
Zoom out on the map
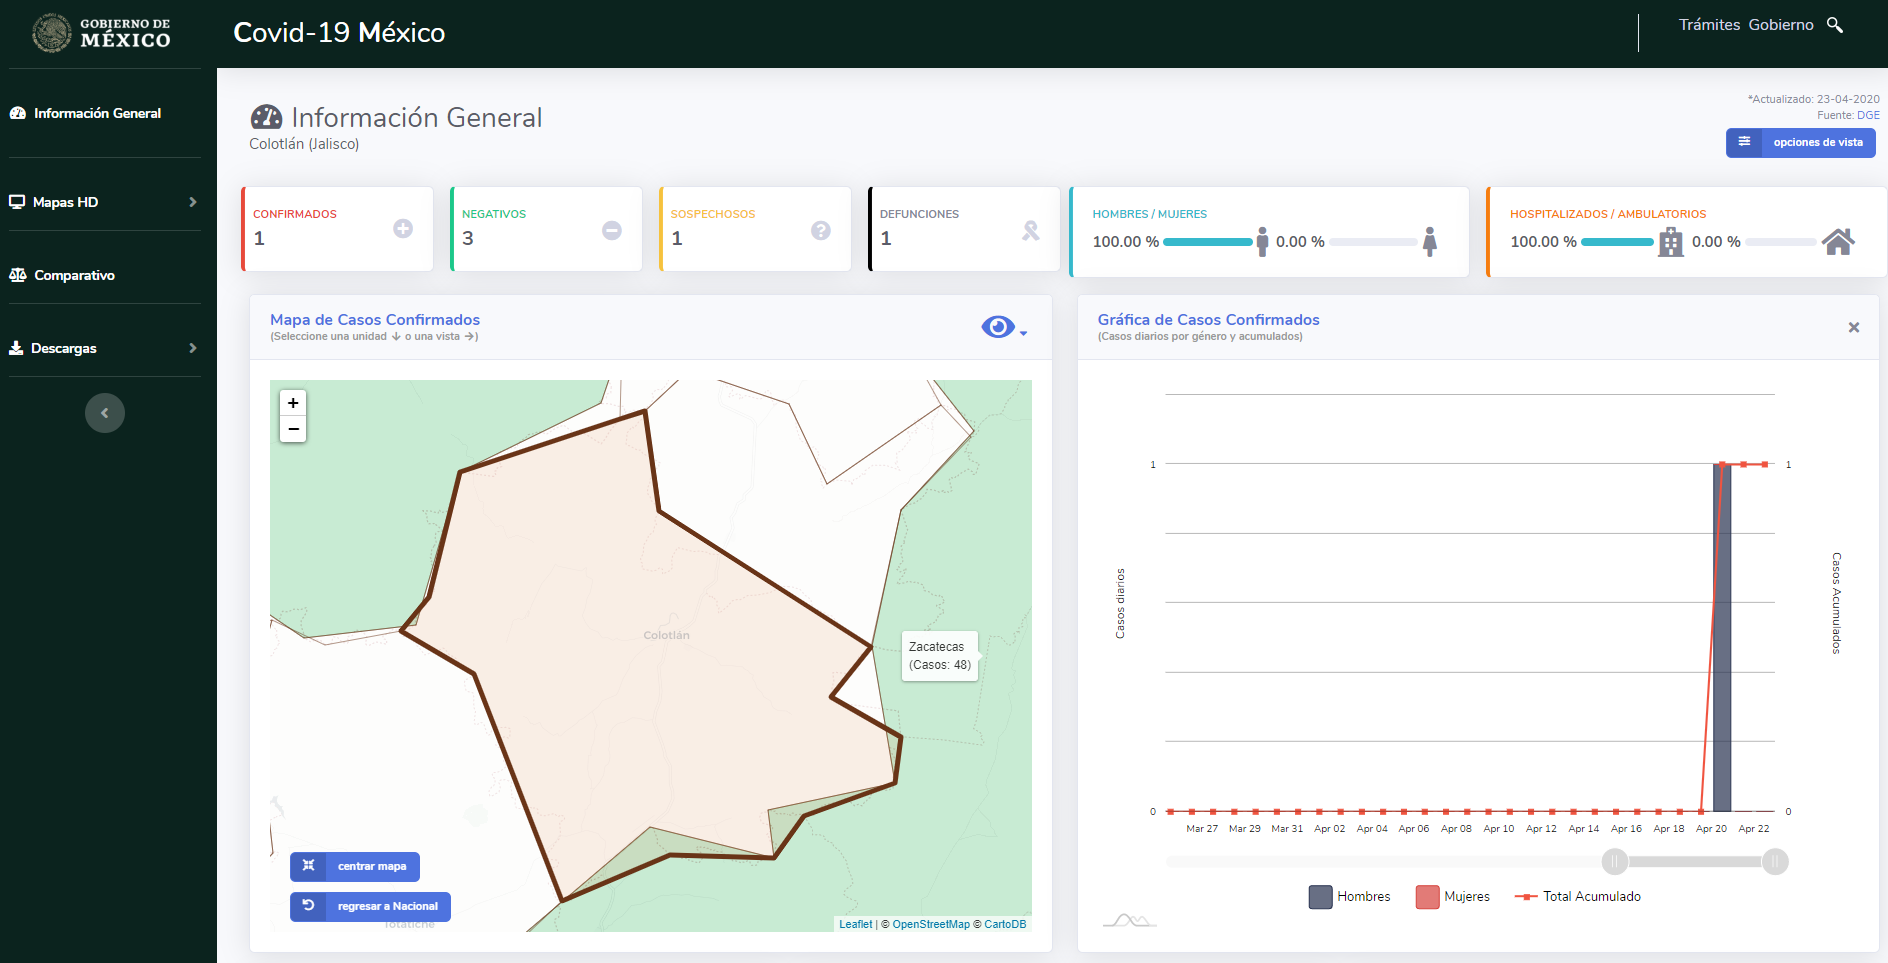click(293, 429)
